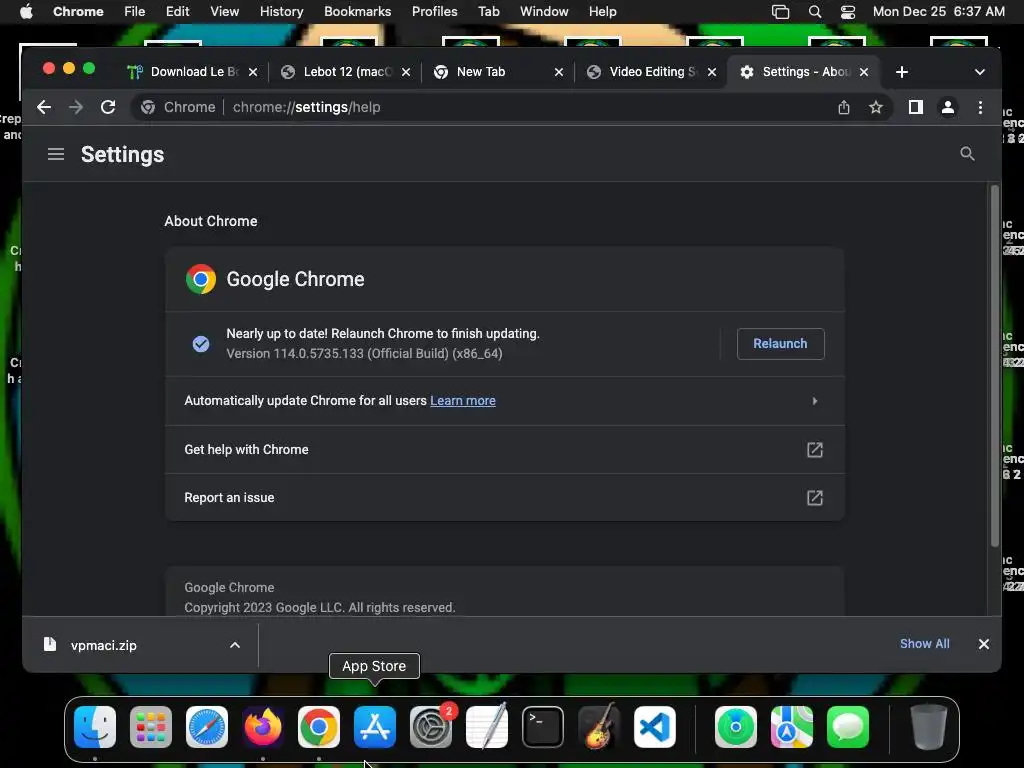This screenshot has height=768, width=1024.
Task: Launch GarageBand from the Dock
Action: pos(599,727)
